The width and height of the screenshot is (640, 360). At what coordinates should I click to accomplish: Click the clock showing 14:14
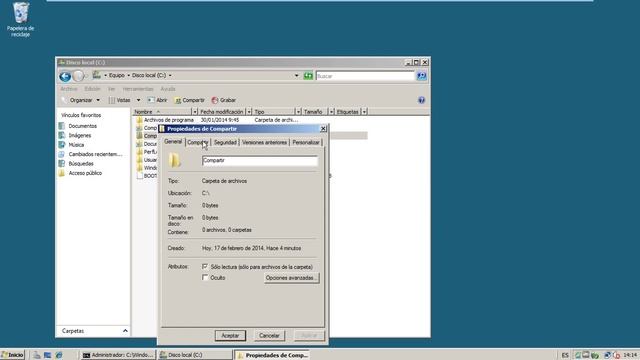click(x=630, y=355)
